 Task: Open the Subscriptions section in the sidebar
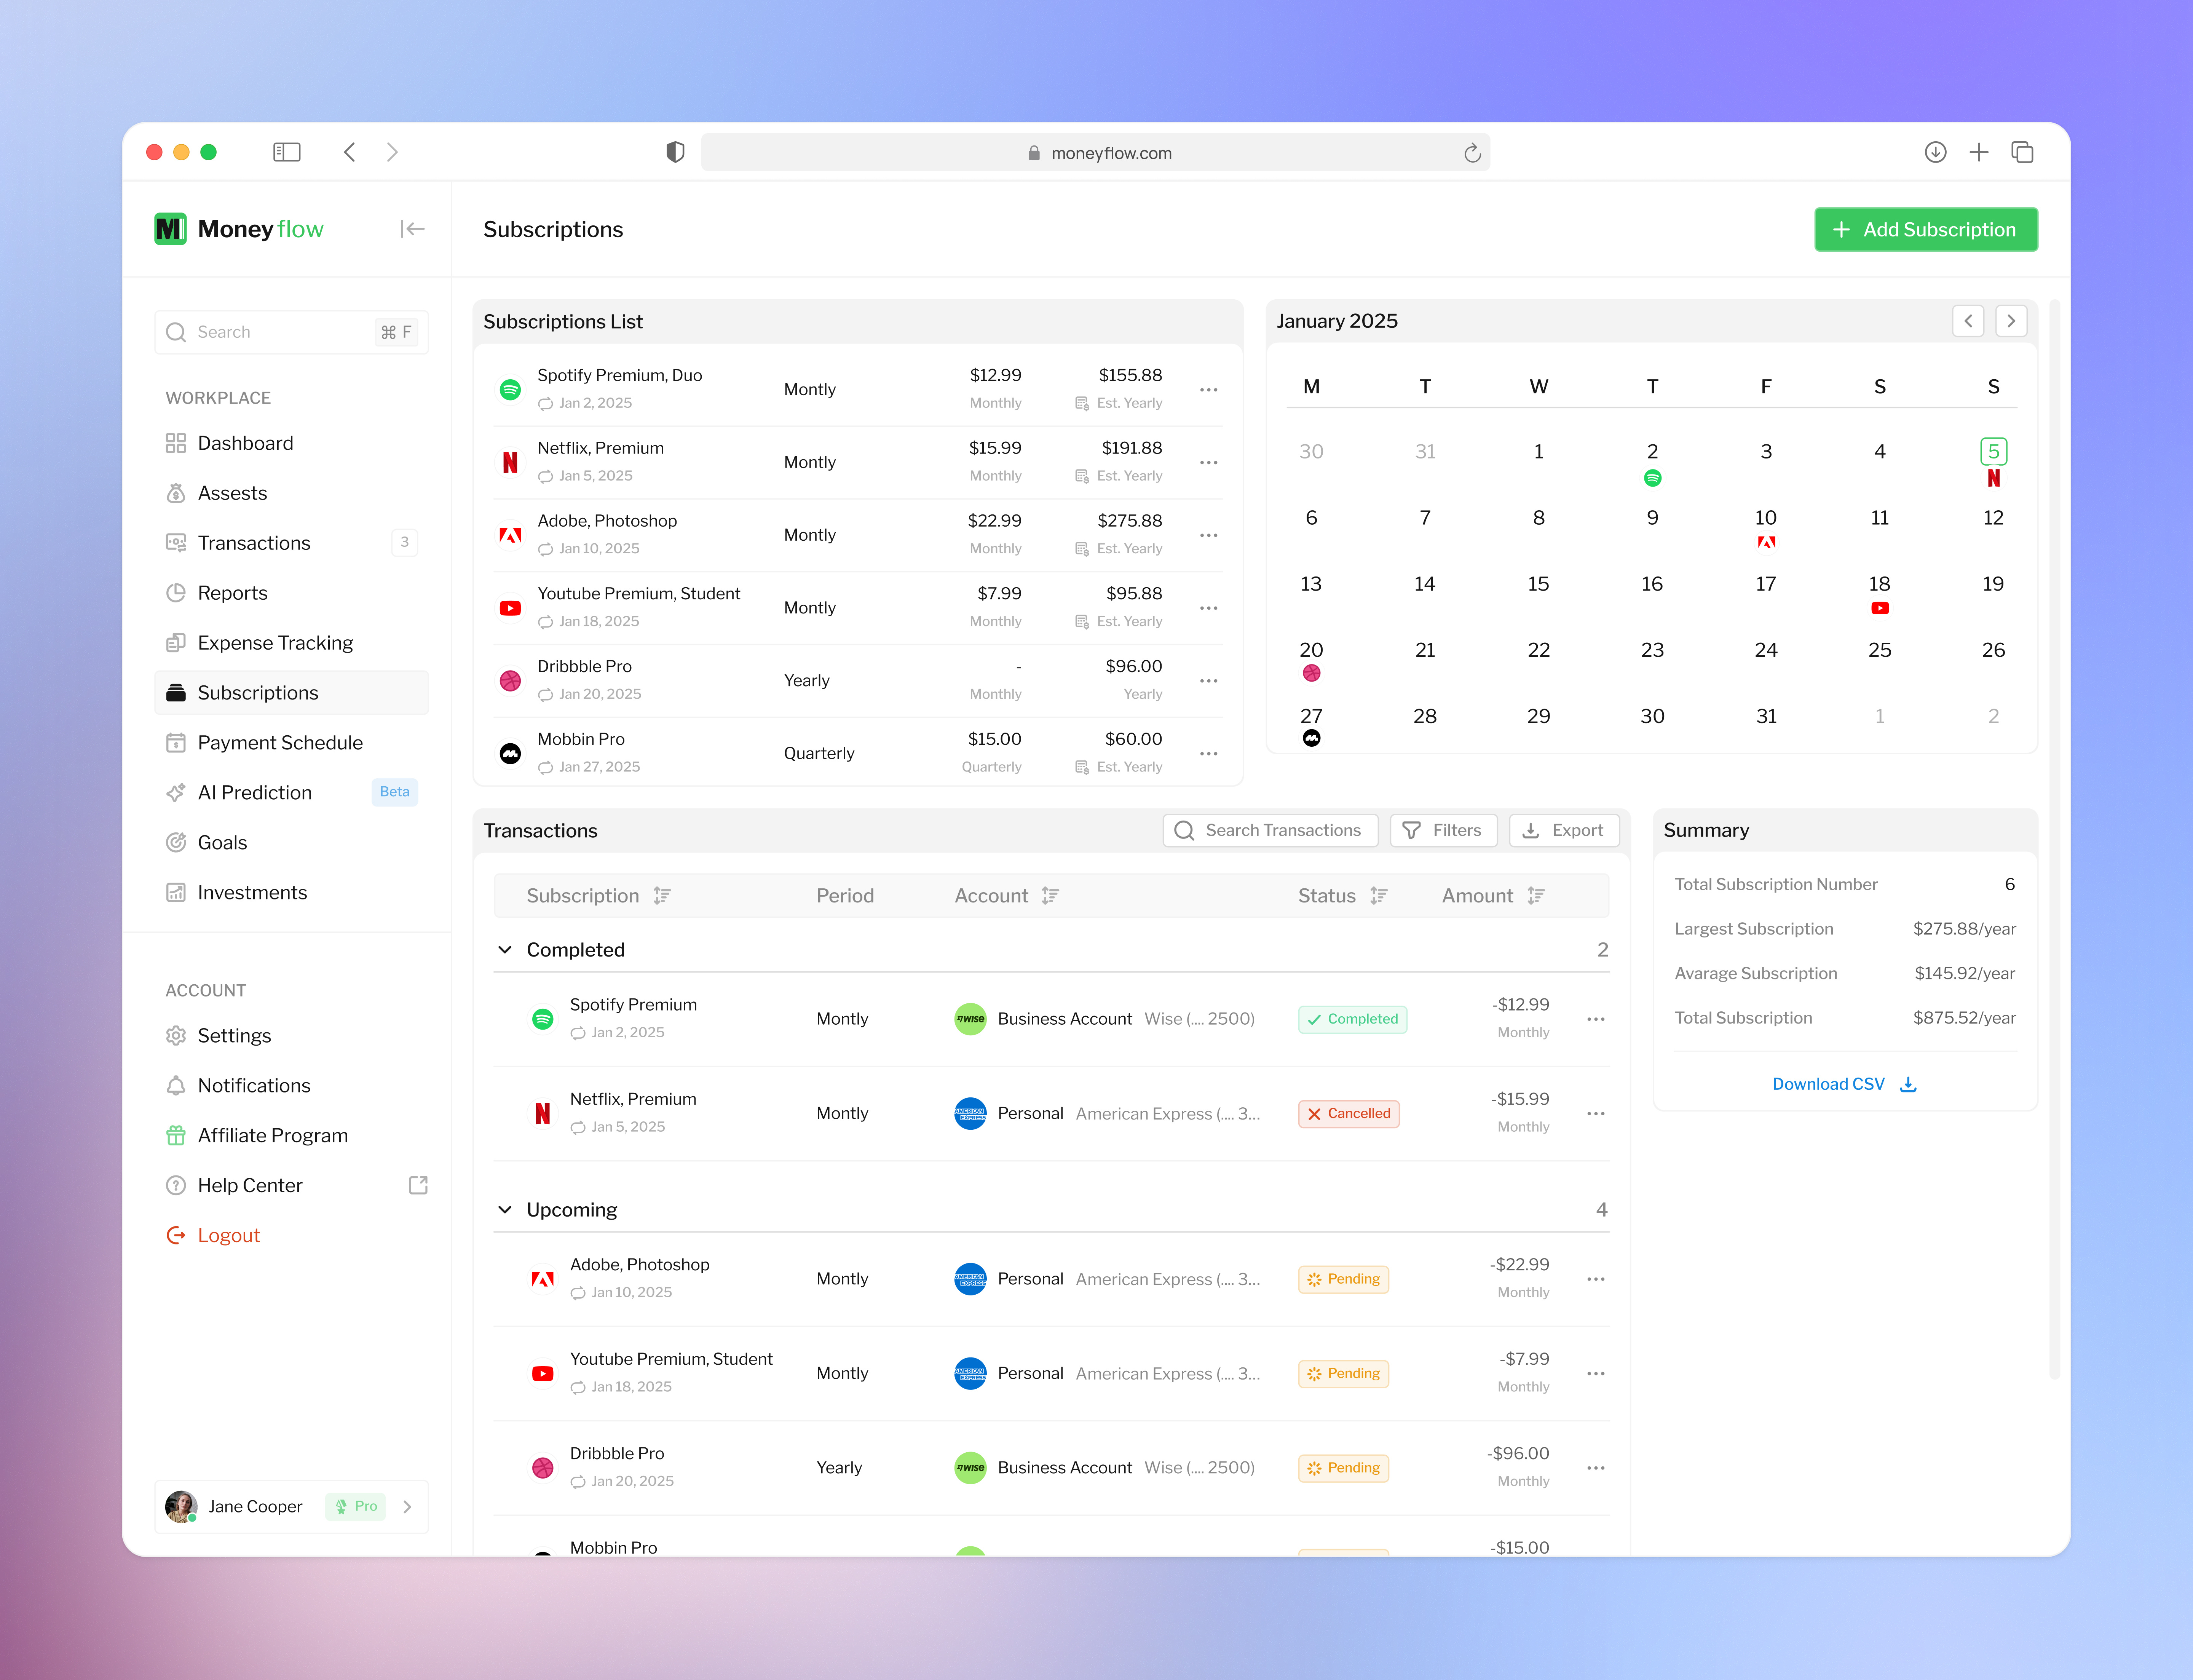pos(257,692)
